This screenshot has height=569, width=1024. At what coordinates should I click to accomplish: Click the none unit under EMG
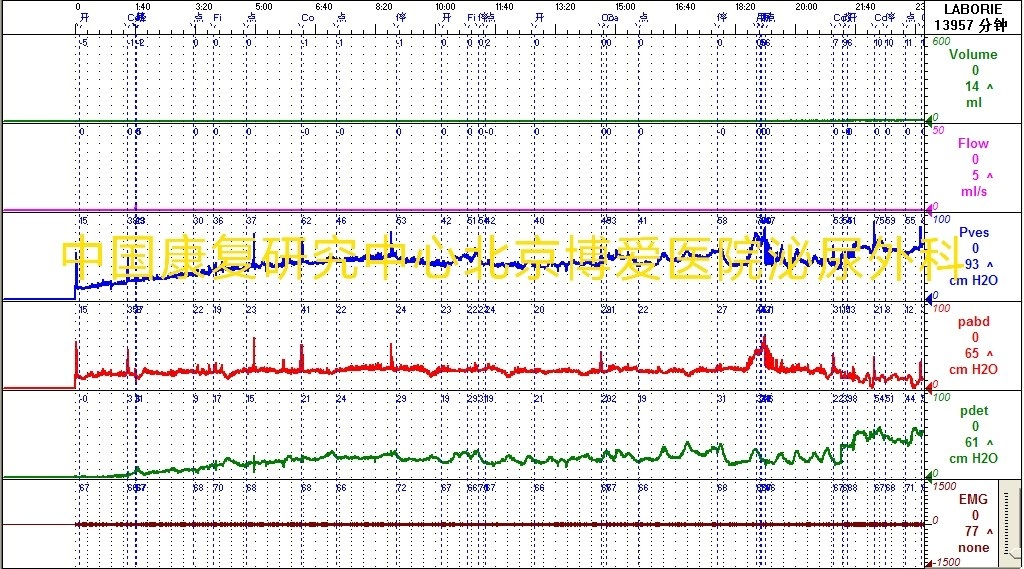[x=973, y=547]
